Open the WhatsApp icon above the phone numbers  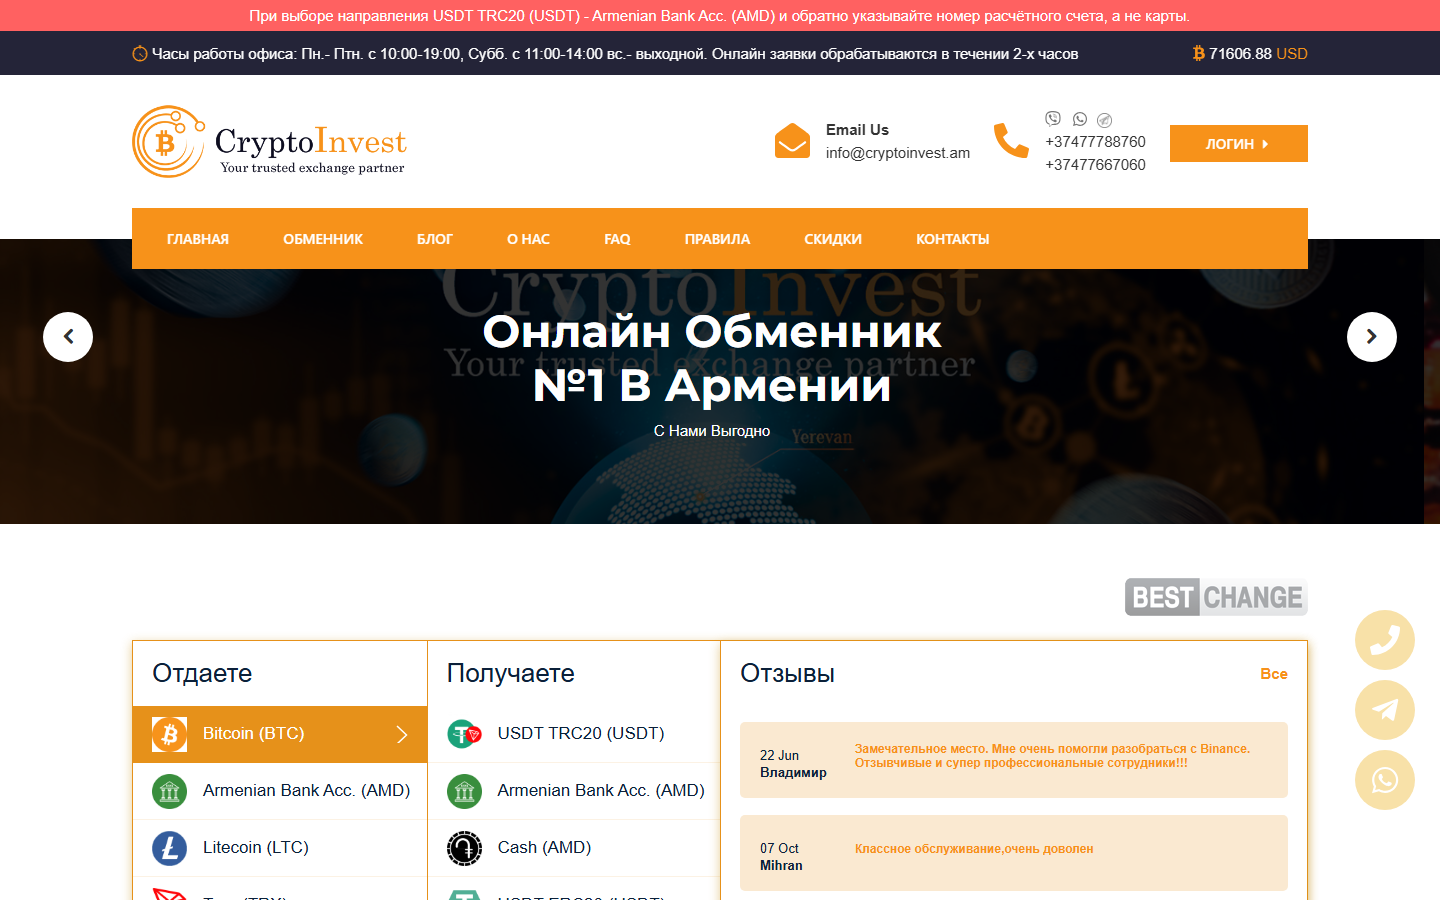[1080, 119]
